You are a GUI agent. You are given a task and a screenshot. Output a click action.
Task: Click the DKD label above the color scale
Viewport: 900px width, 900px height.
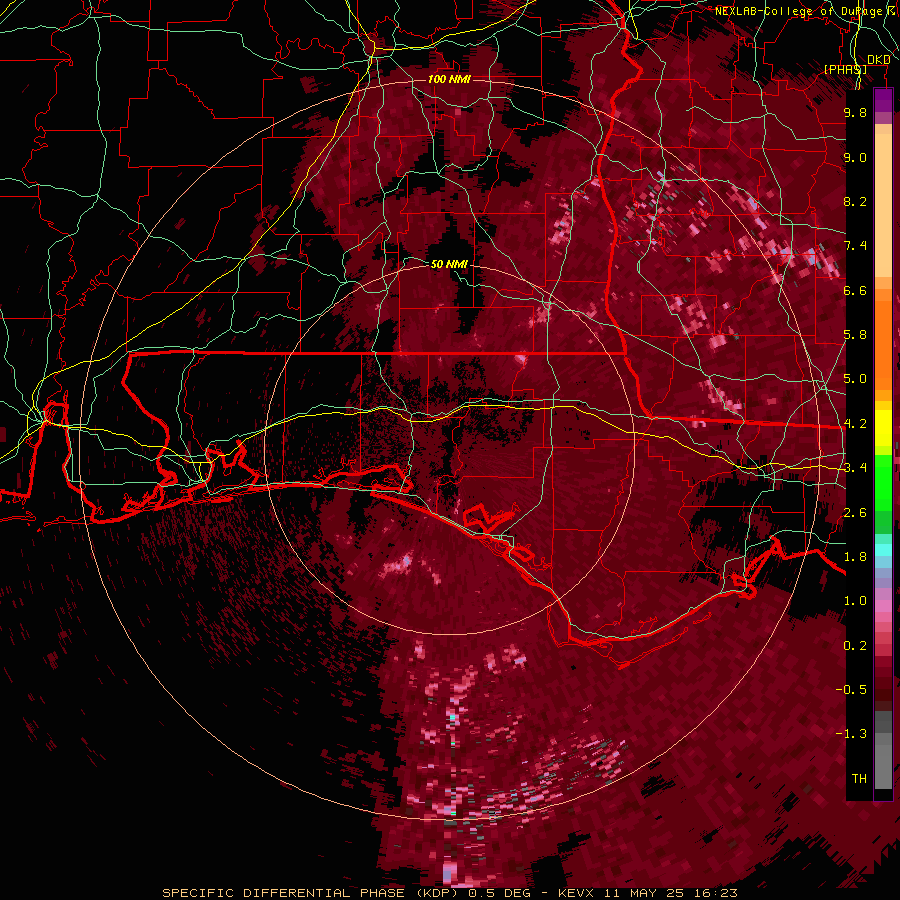(879, 60)
